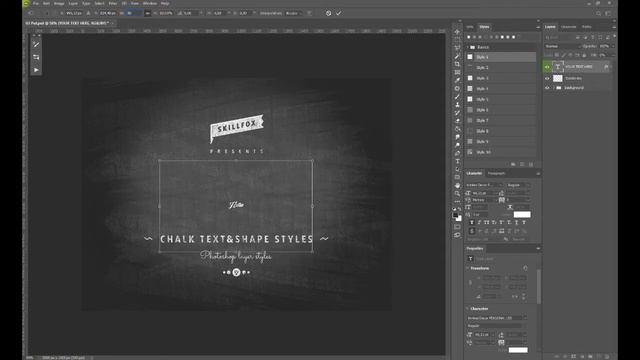Click the brush settings icon on left strip
This screenshot has width=640, height=360.
[36, 44]
